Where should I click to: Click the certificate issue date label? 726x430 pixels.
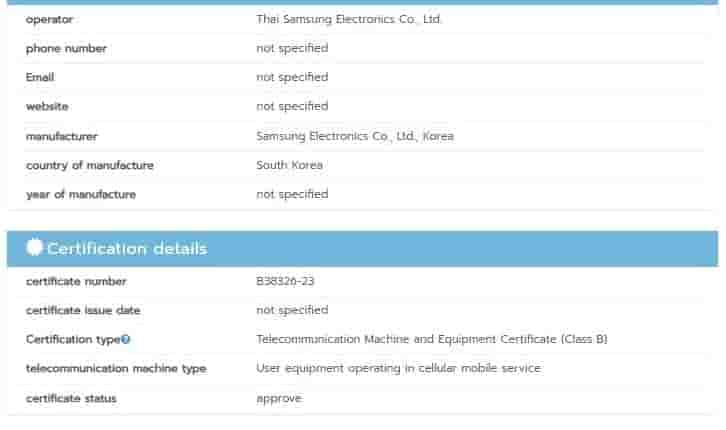point(83,311)
